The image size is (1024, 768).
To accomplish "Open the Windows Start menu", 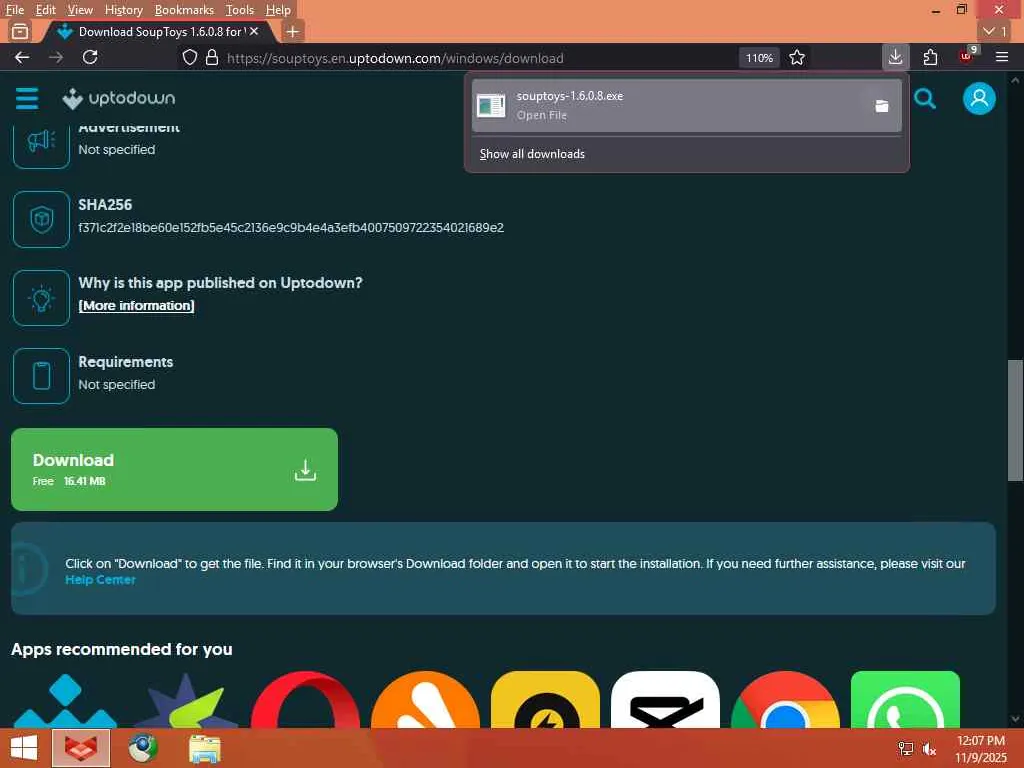I will pos(24,748).
